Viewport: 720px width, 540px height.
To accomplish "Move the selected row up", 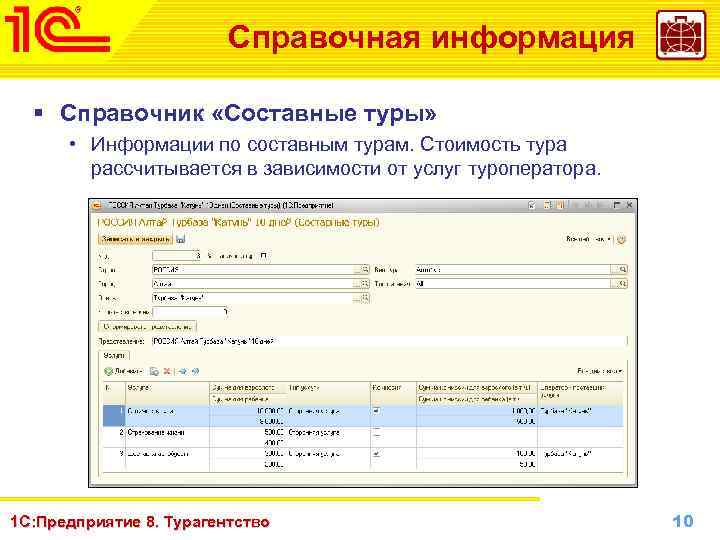I will coord(183,371).
